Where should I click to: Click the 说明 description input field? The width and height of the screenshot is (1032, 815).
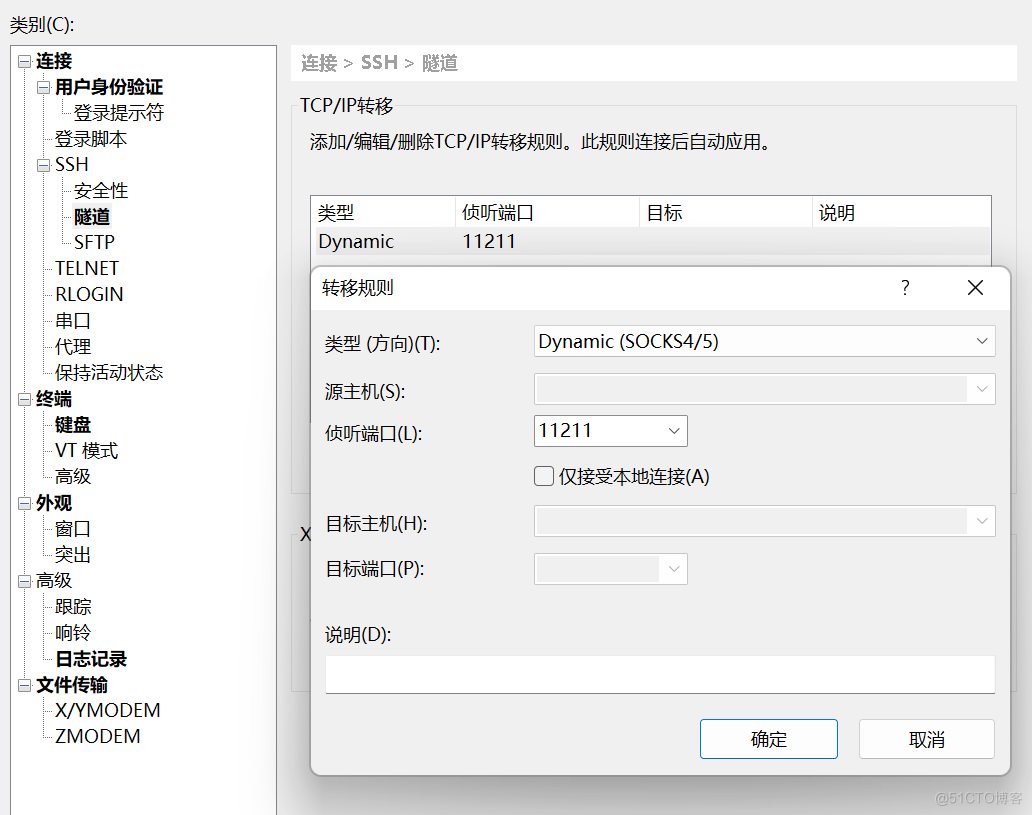tap(660, 675)
